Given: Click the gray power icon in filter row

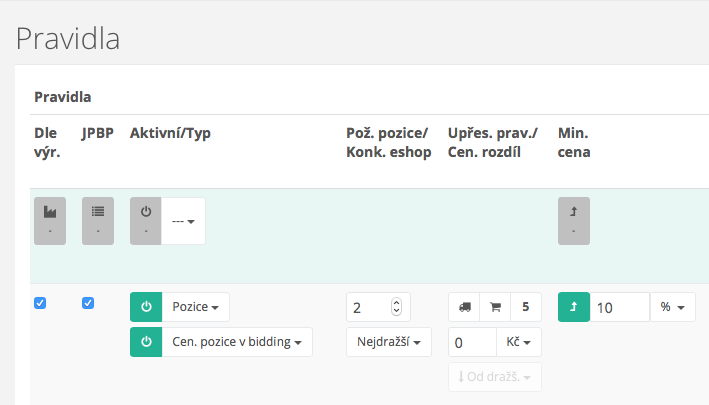Looking at the screenshot, I should pyautogui.click(x=146, y=221).
